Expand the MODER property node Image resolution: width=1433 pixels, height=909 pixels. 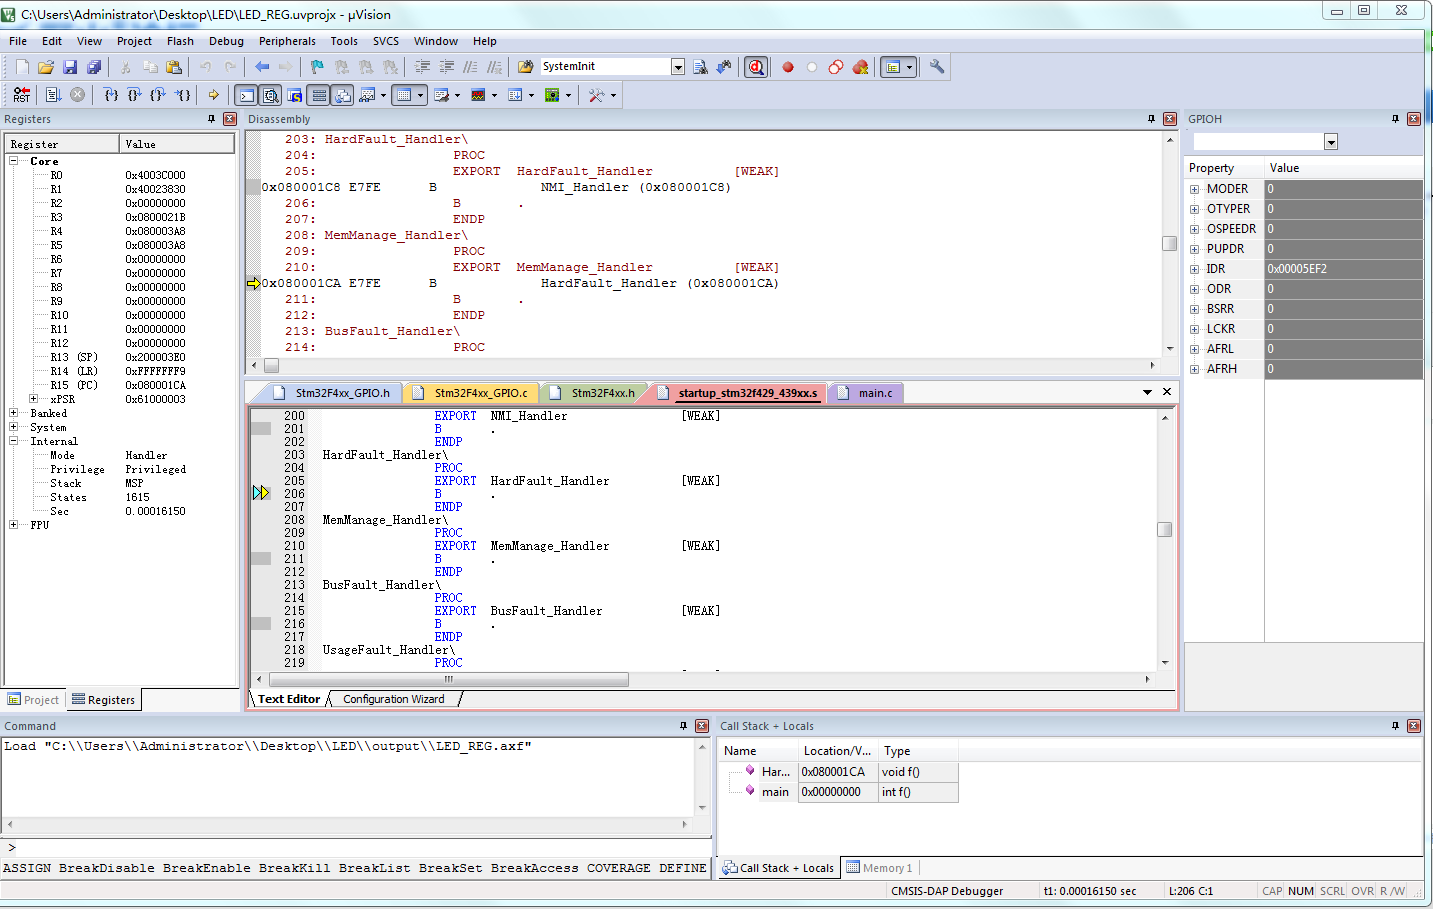1194,189
